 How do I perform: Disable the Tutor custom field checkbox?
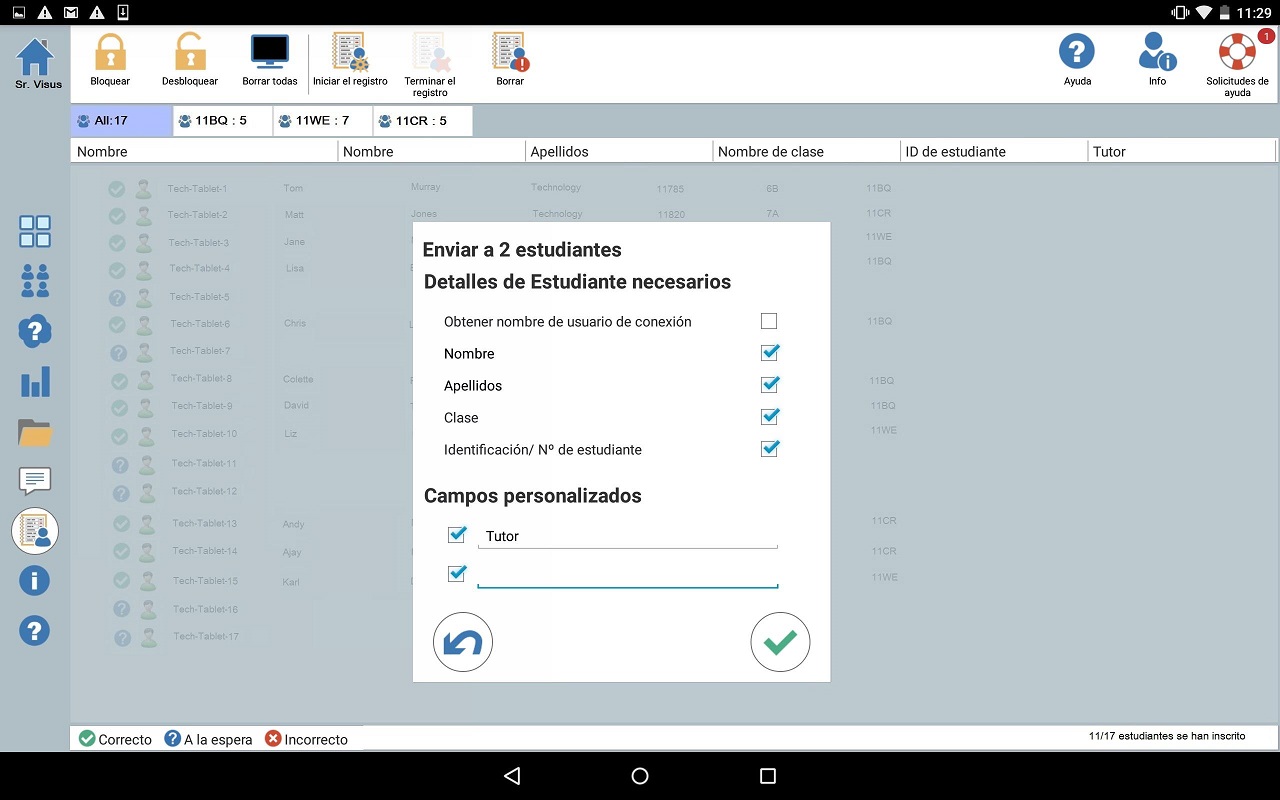tap(457, 535)
